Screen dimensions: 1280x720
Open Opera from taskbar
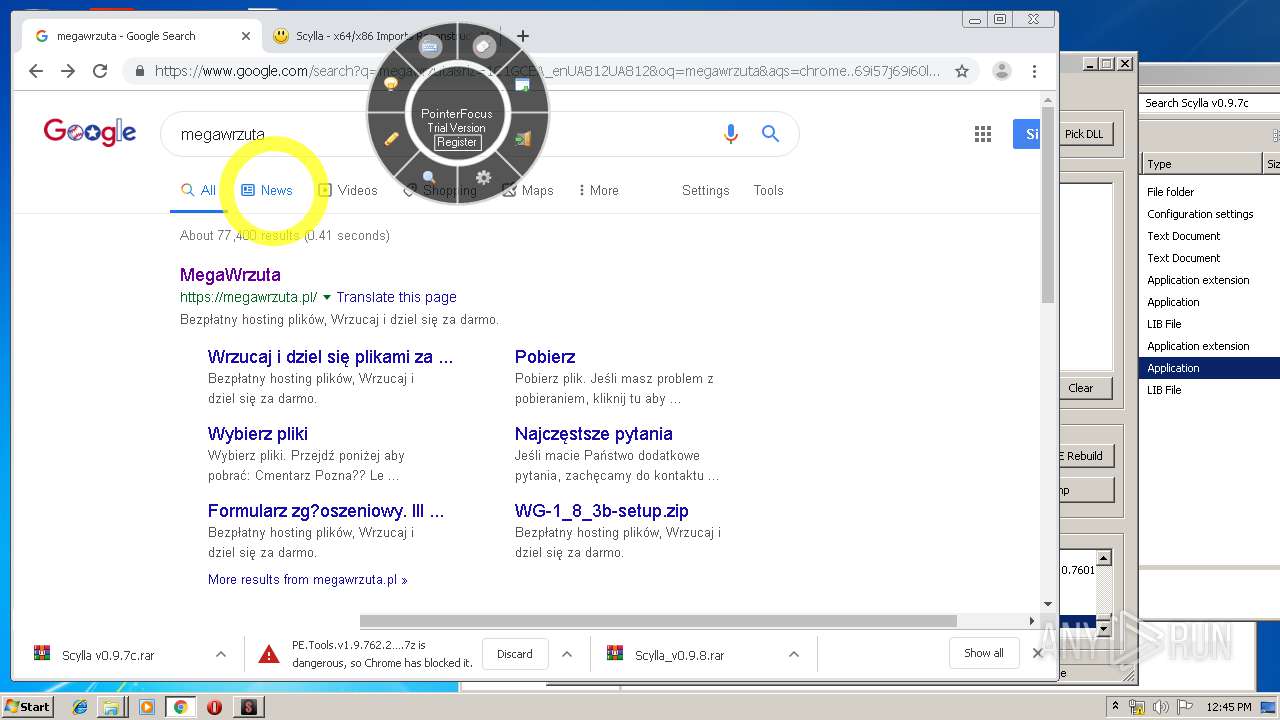(x=214, y=707)
